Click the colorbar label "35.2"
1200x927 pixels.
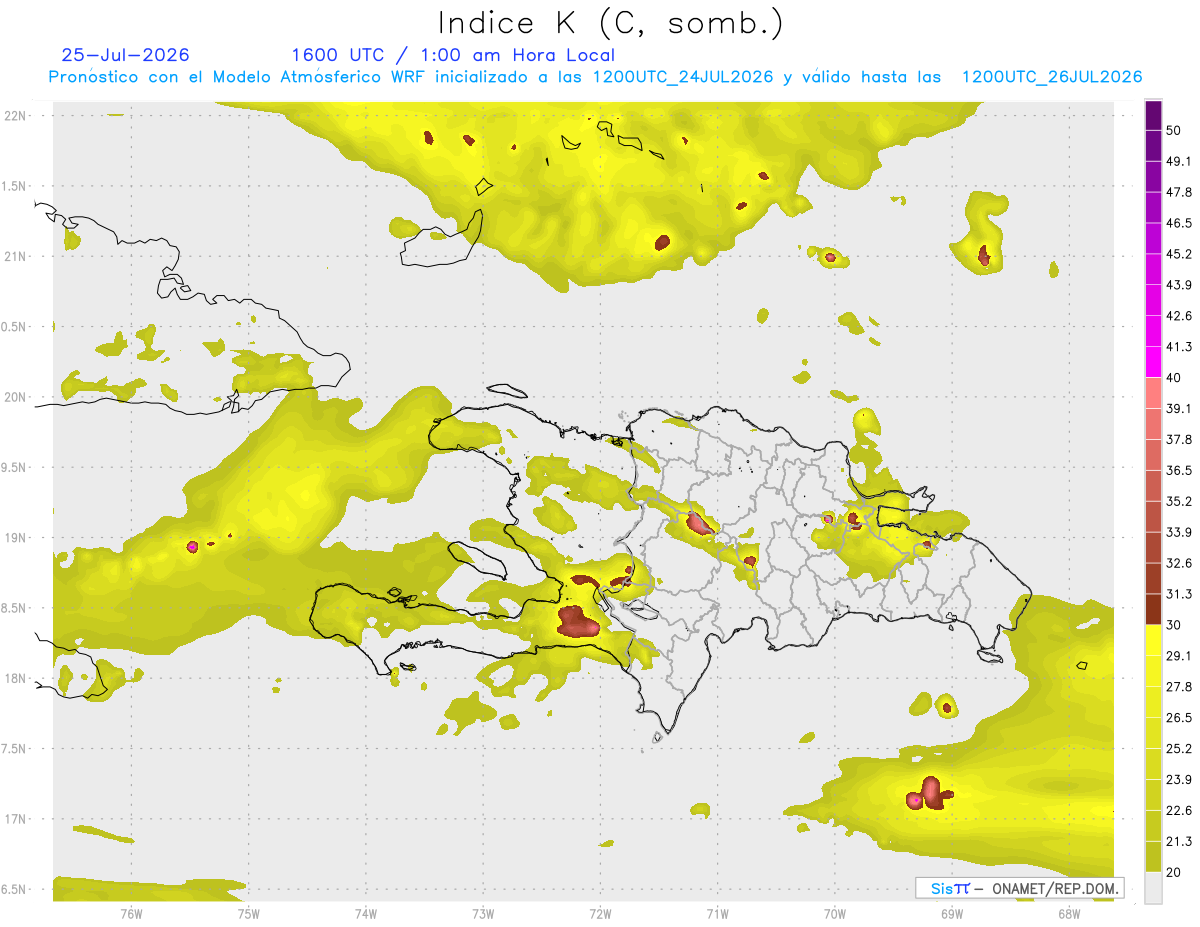[x=1179, y=501]
